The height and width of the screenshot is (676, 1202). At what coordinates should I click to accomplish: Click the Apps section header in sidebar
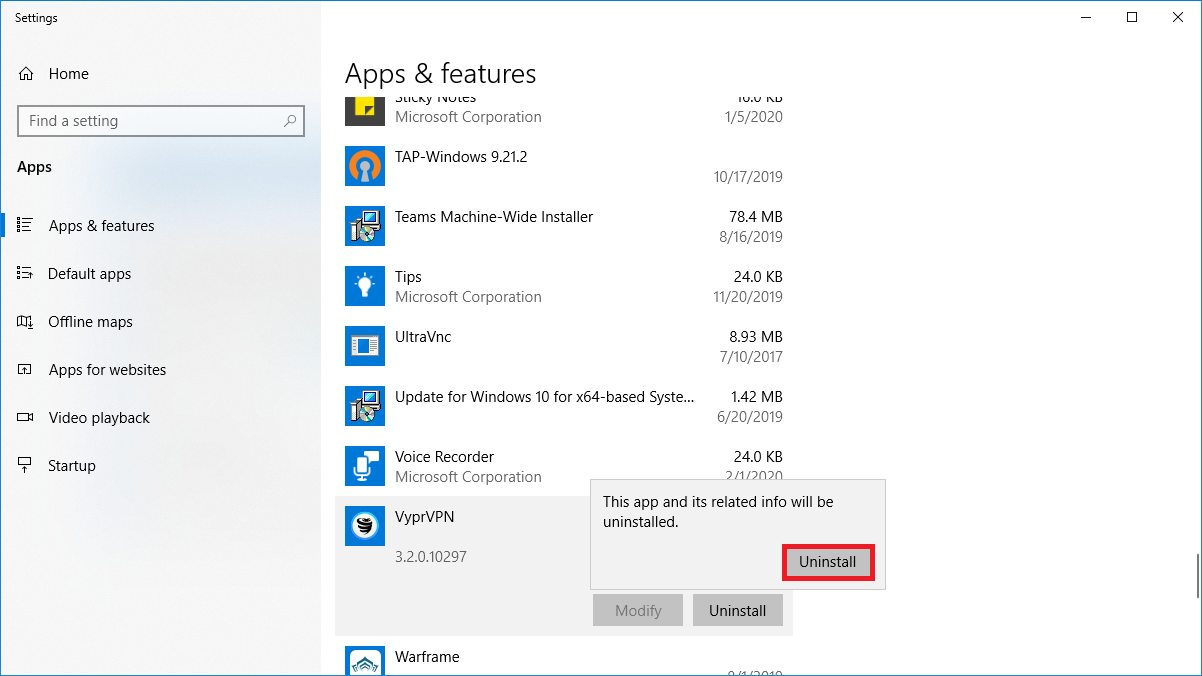point(35,167)
